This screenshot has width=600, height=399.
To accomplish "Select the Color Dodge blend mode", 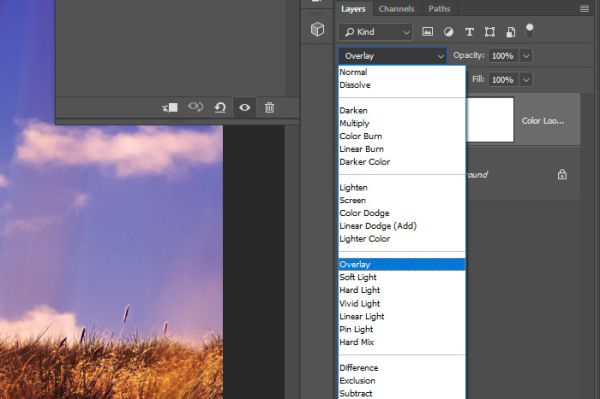I will point(402,213).
